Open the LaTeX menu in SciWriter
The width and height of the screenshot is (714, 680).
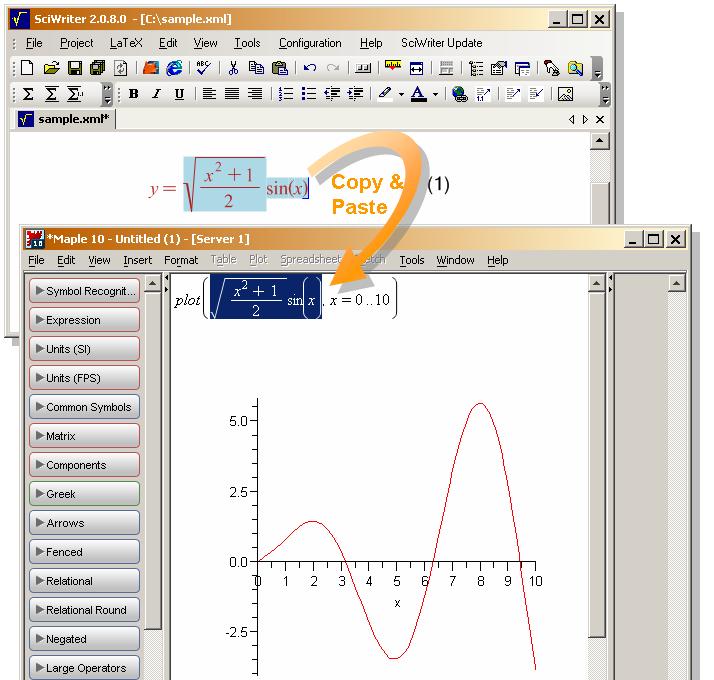(126, 43)
